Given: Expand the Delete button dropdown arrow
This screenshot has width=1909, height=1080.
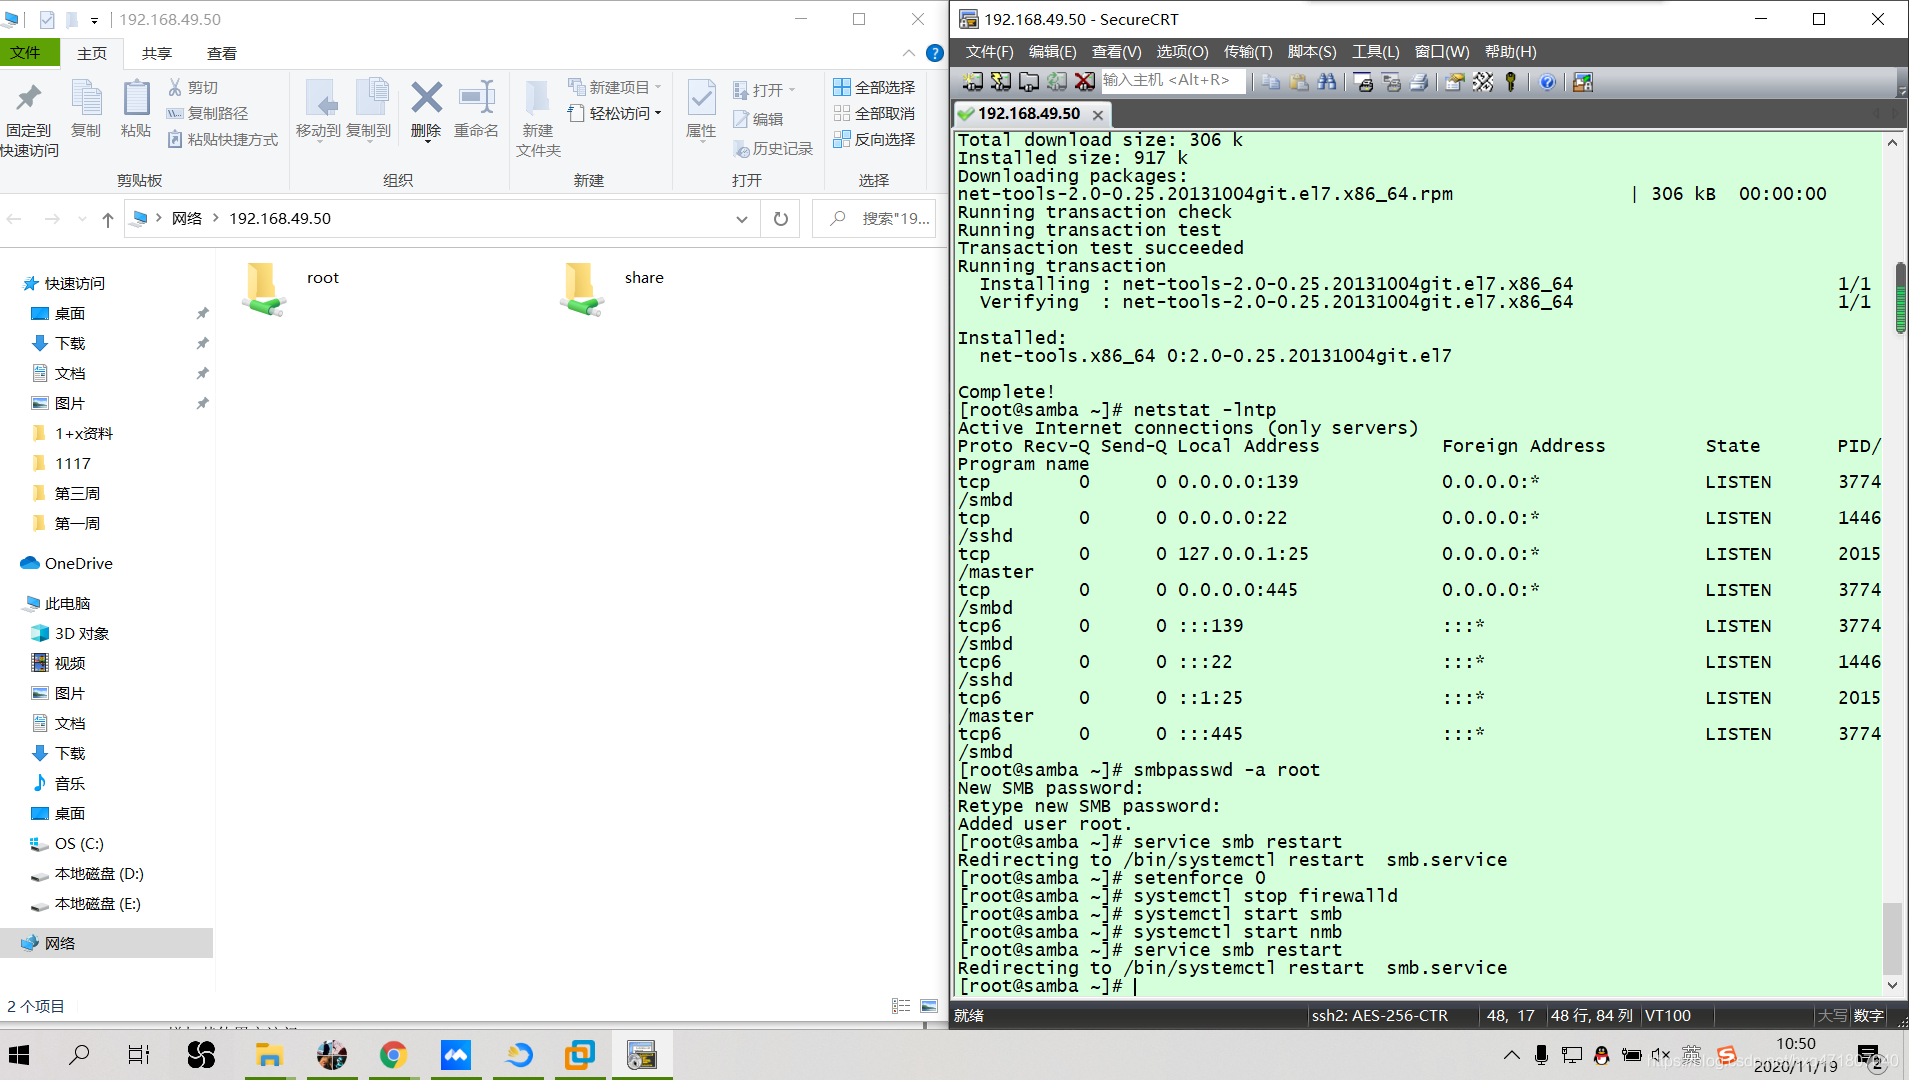Looking at the screenshot, I should tap(427, 141).
